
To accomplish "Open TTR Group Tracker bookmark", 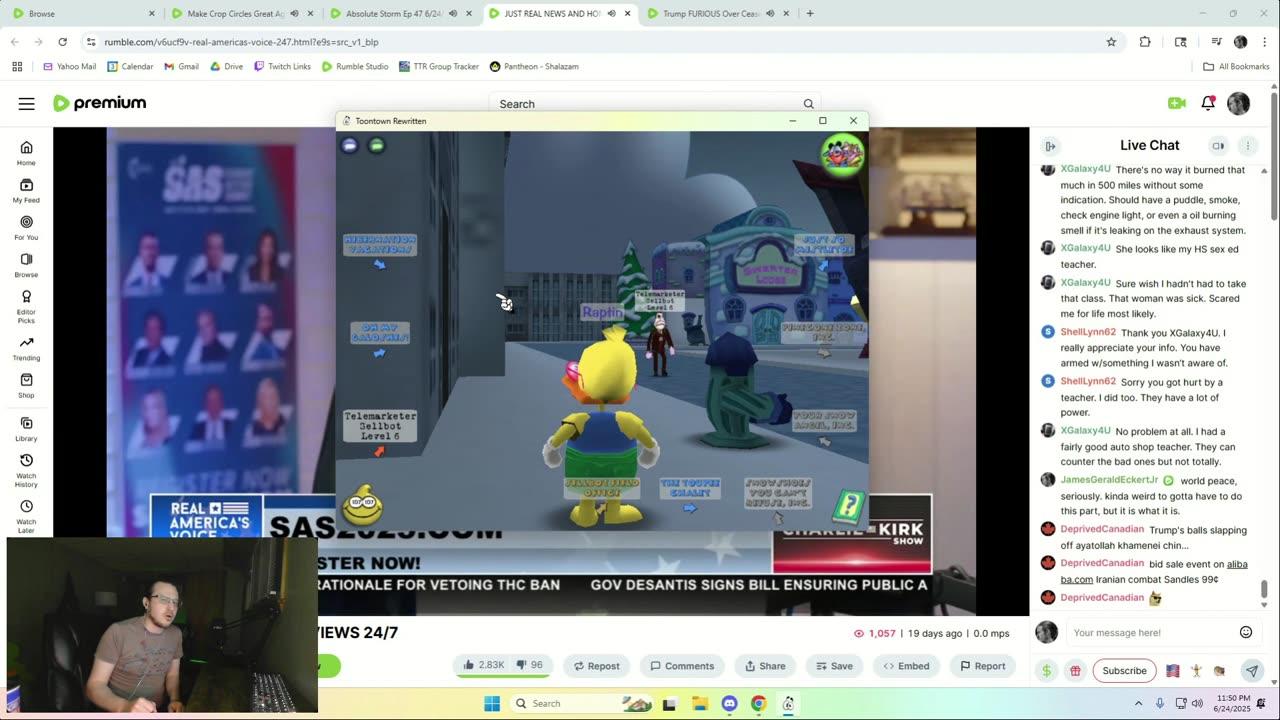I will coord(438,66).
